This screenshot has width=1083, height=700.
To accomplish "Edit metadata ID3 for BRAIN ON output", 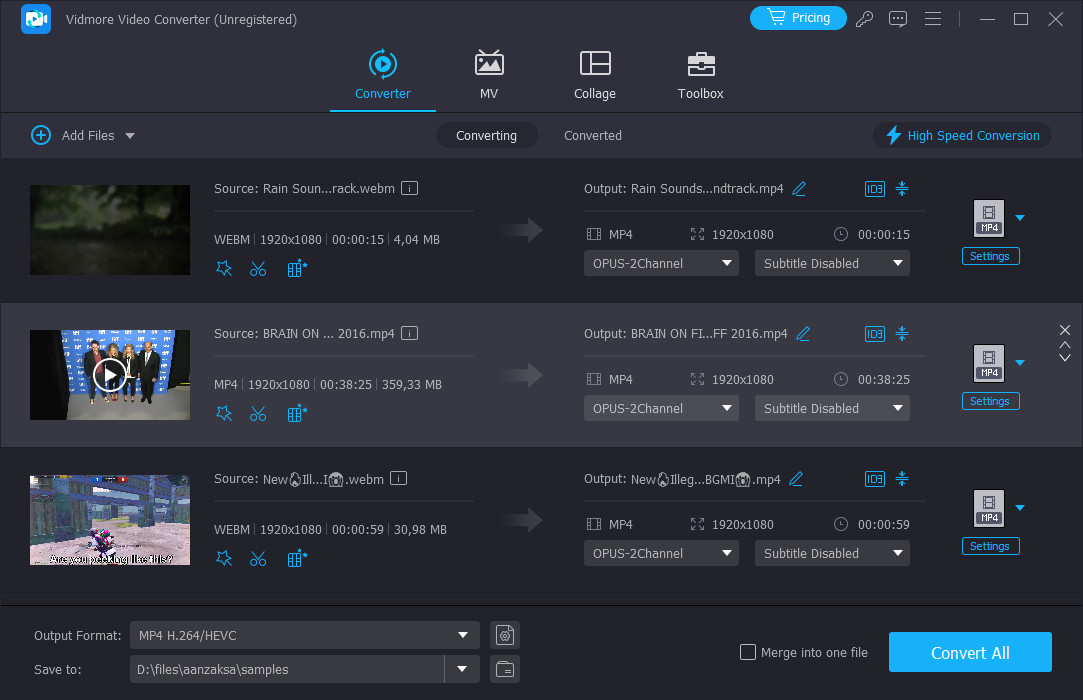I will pos(874,334).
